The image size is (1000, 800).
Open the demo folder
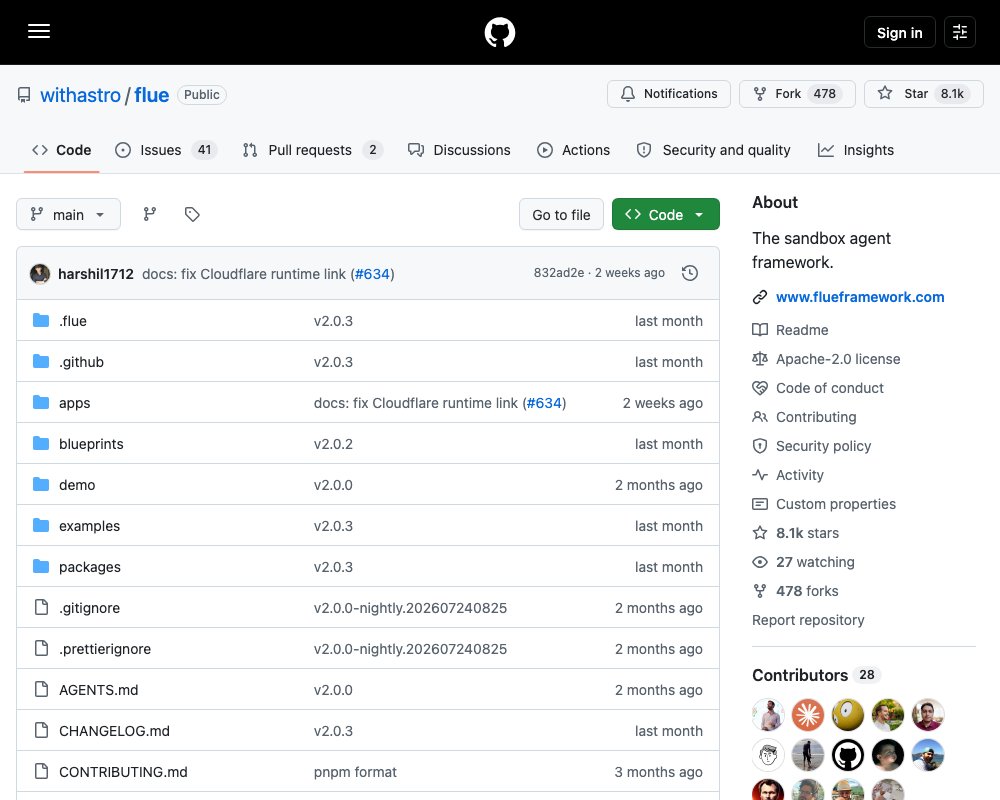coord(77,485)
